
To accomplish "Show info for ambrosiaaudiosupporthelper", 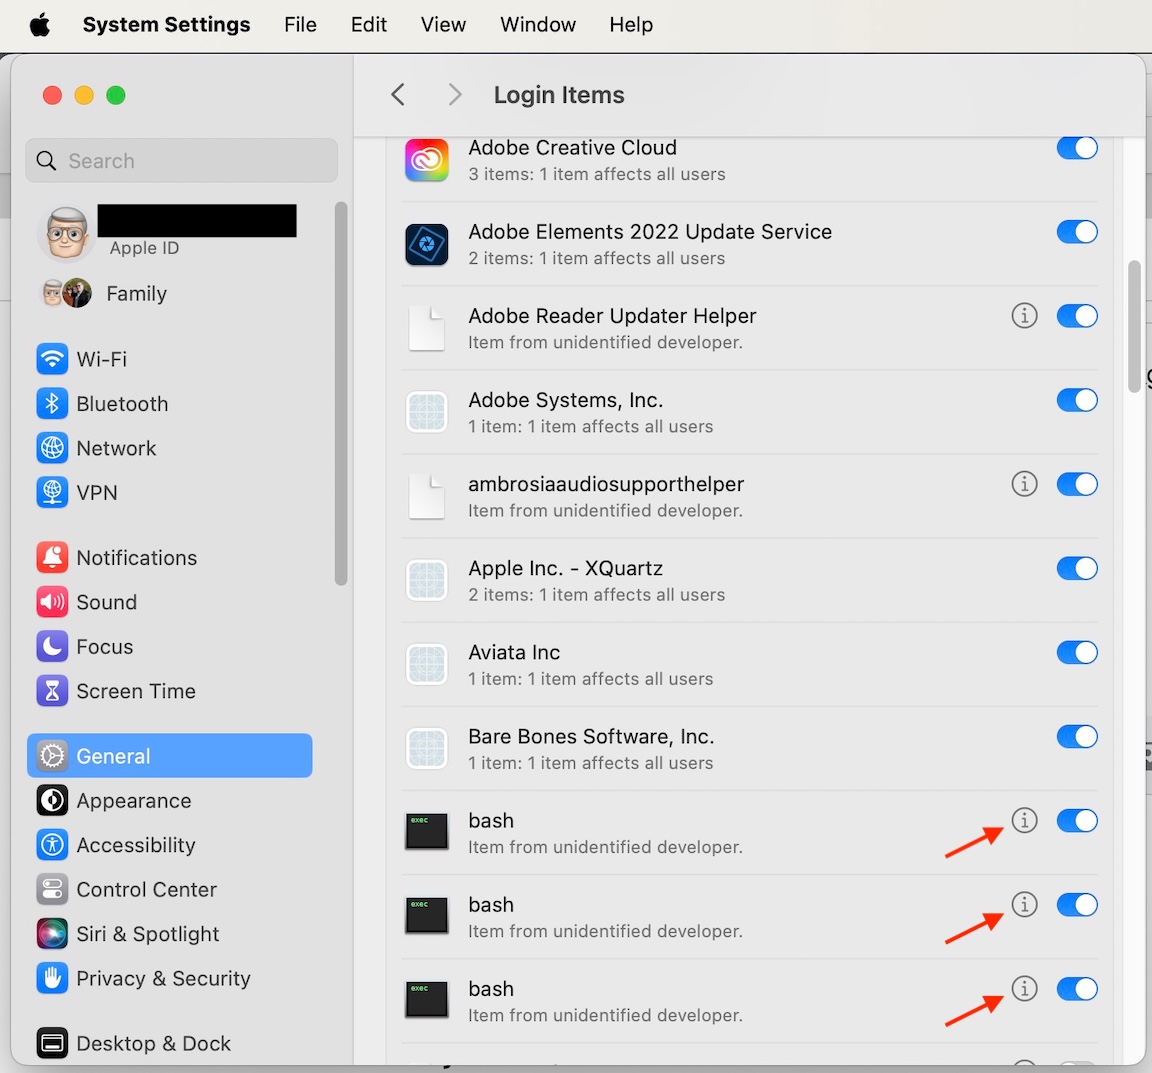I will click(1024, 484).
